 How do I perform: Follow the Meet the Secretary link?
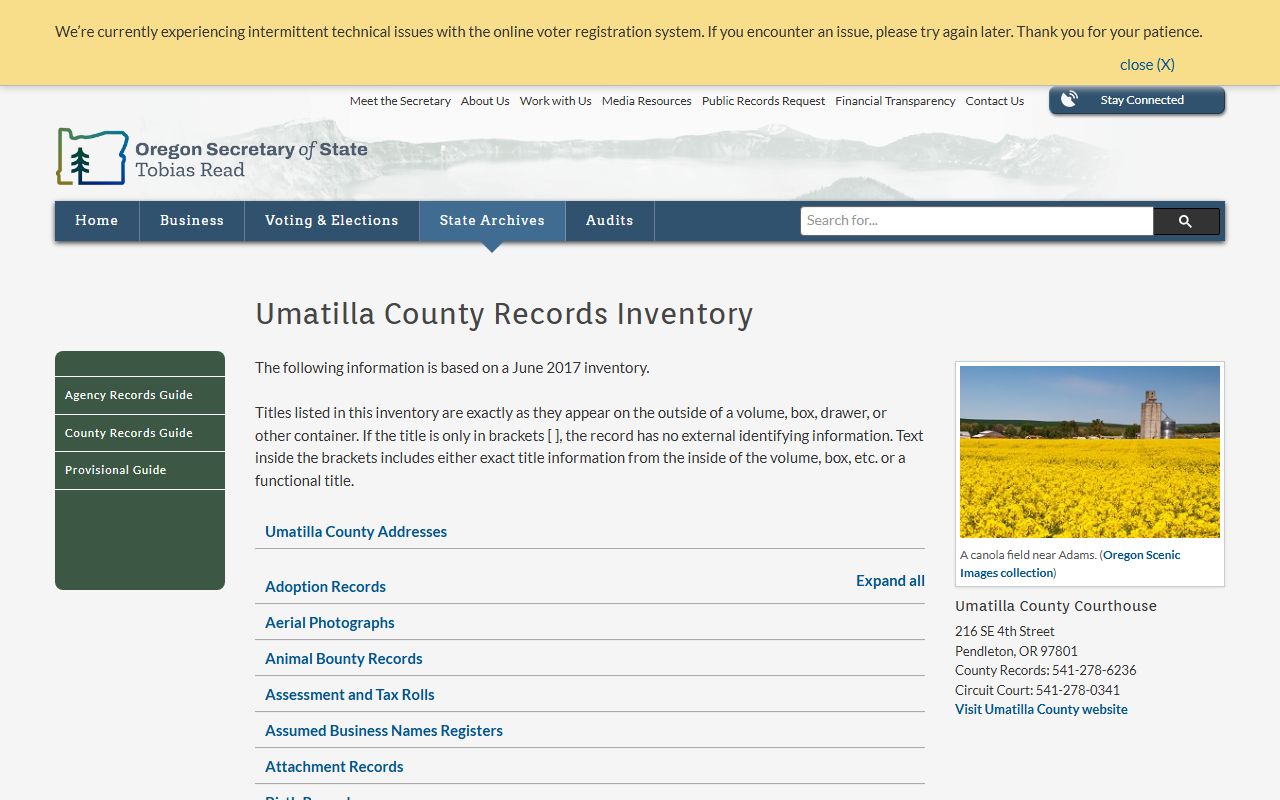coord(400,101)
